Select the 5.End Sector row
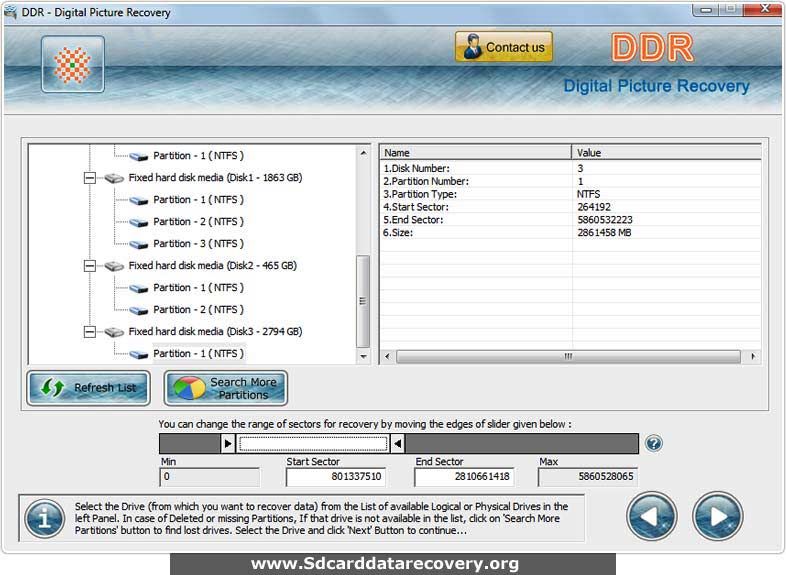The image size is (786, 575). (x=570, y=220)
